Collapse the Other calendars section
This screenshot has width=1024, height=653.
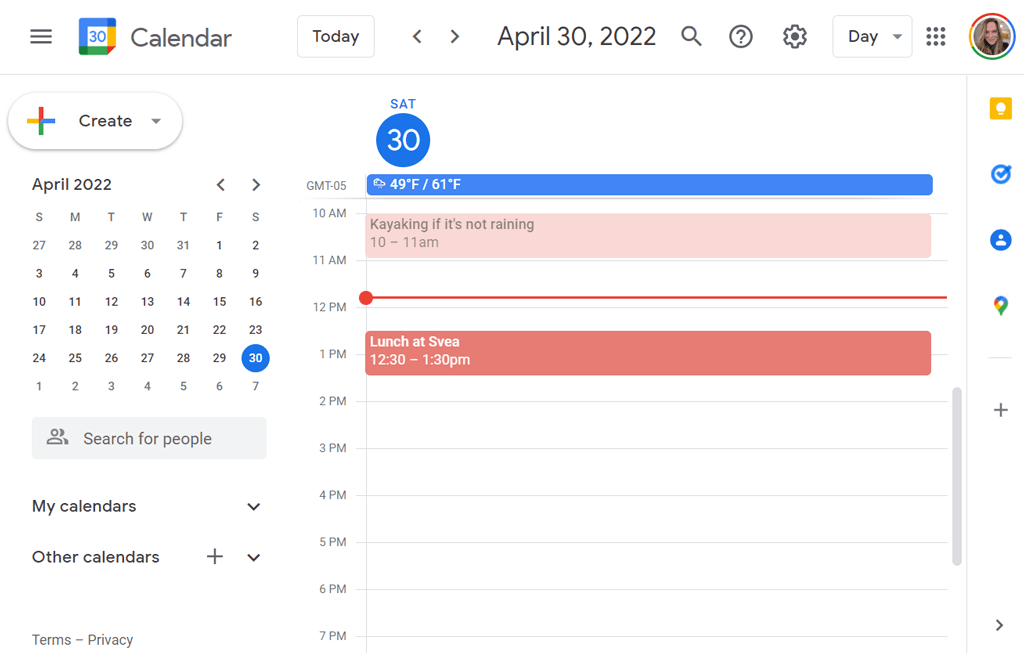254,557
